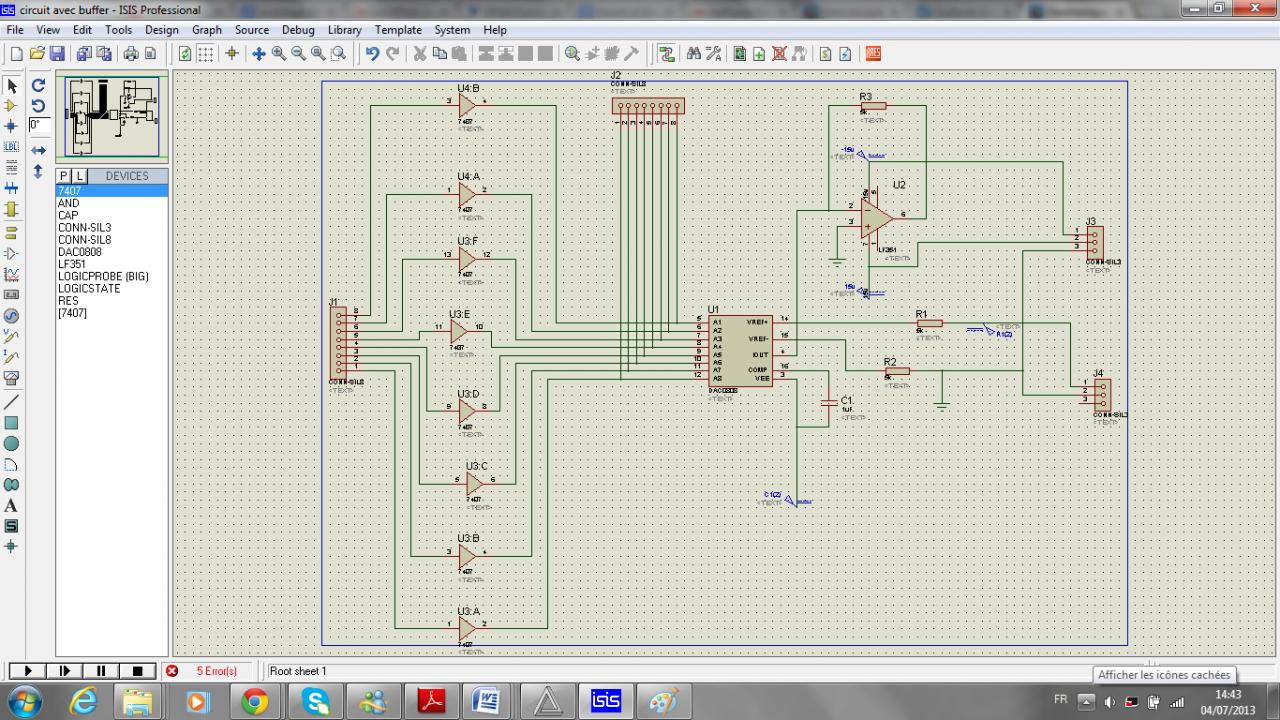Open Google Chrome from the taskbar

click(255, 702)
